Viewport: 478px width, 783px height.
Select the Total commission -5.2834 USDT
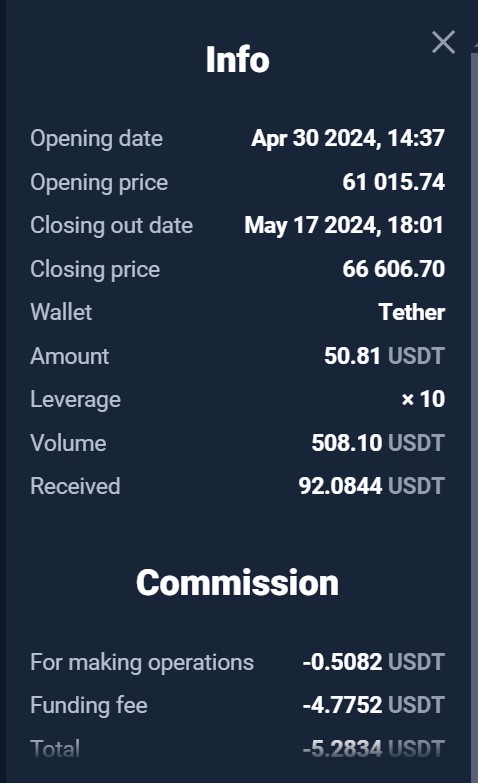click(374, 749)
